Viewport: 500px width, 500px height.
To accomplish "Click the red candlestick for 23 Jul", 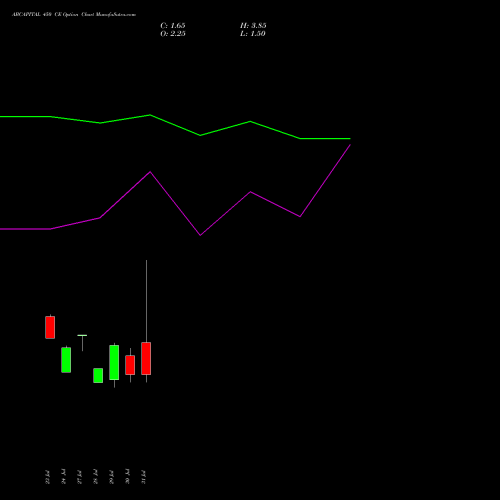I will 50,327.
